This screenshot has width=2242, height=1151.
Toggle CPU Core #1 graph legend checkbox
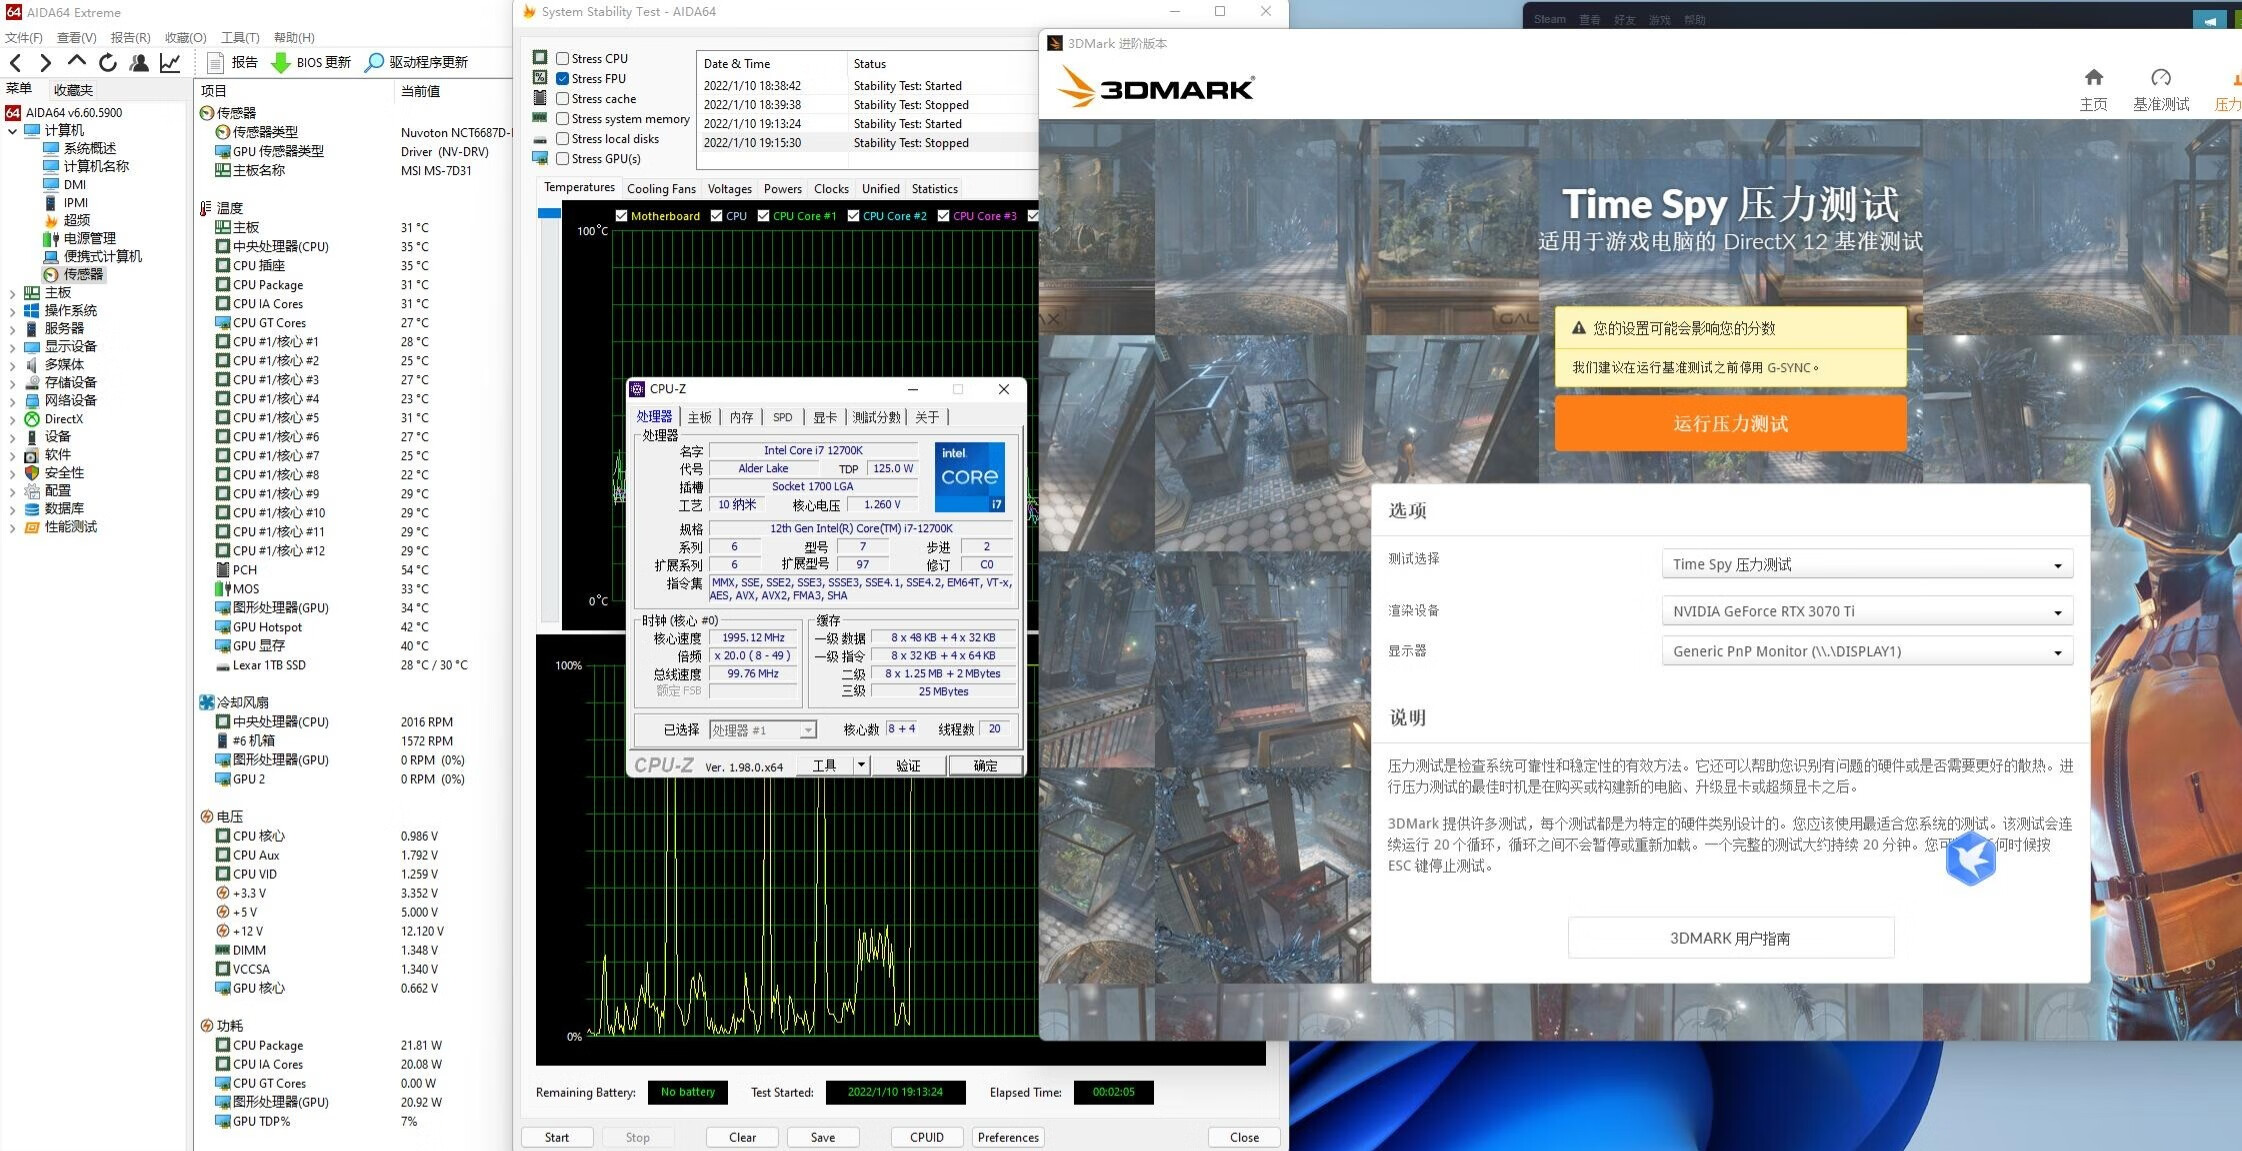pos(763,216)
